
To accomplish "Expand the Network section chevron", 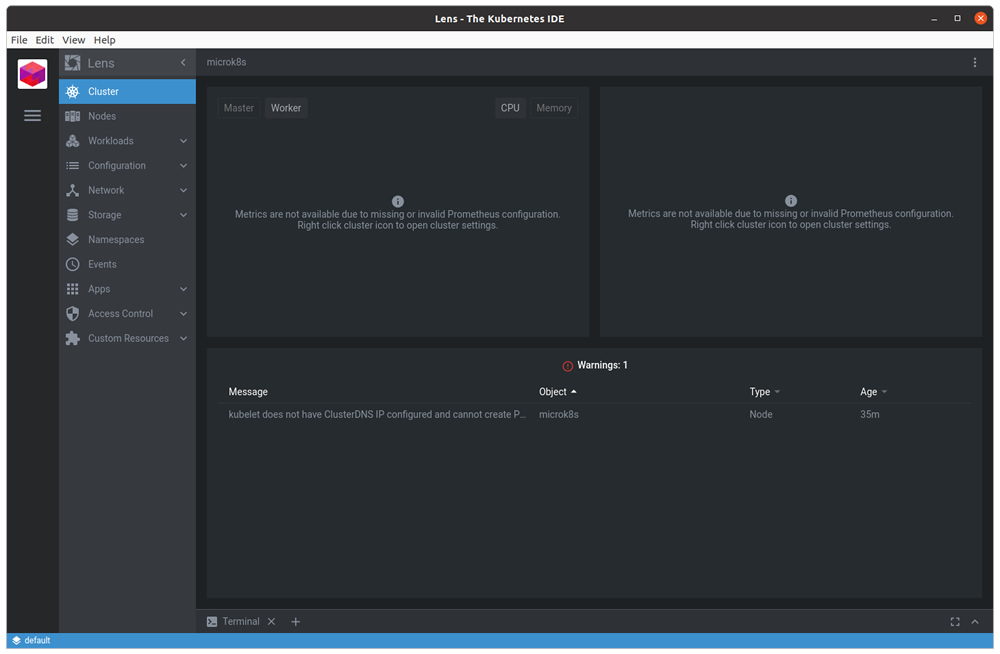I will 184,190.
